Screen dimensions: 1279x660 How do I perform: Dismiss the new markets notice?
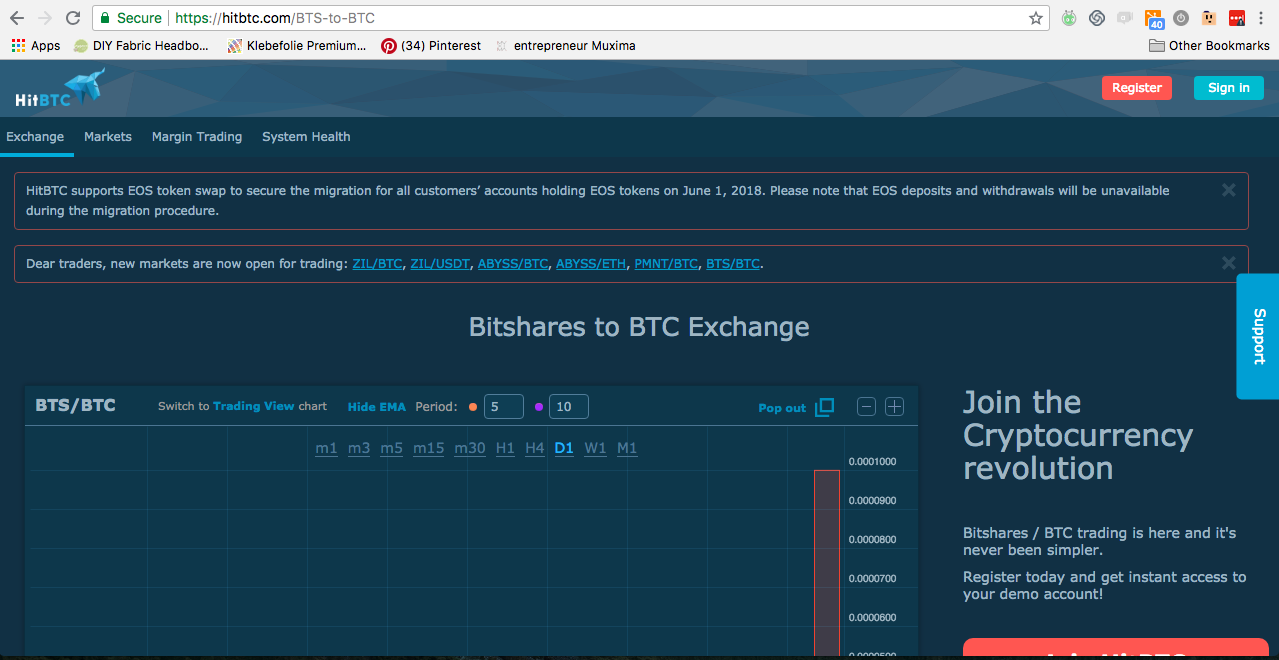pyautogui.click(x=1229, y=263)
